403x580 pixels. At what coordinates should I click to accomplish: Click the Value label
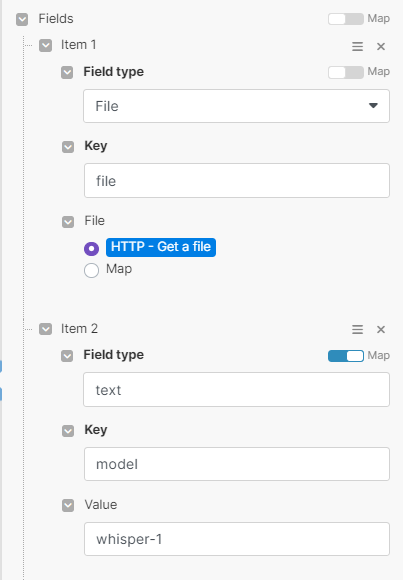pos(101,505)
